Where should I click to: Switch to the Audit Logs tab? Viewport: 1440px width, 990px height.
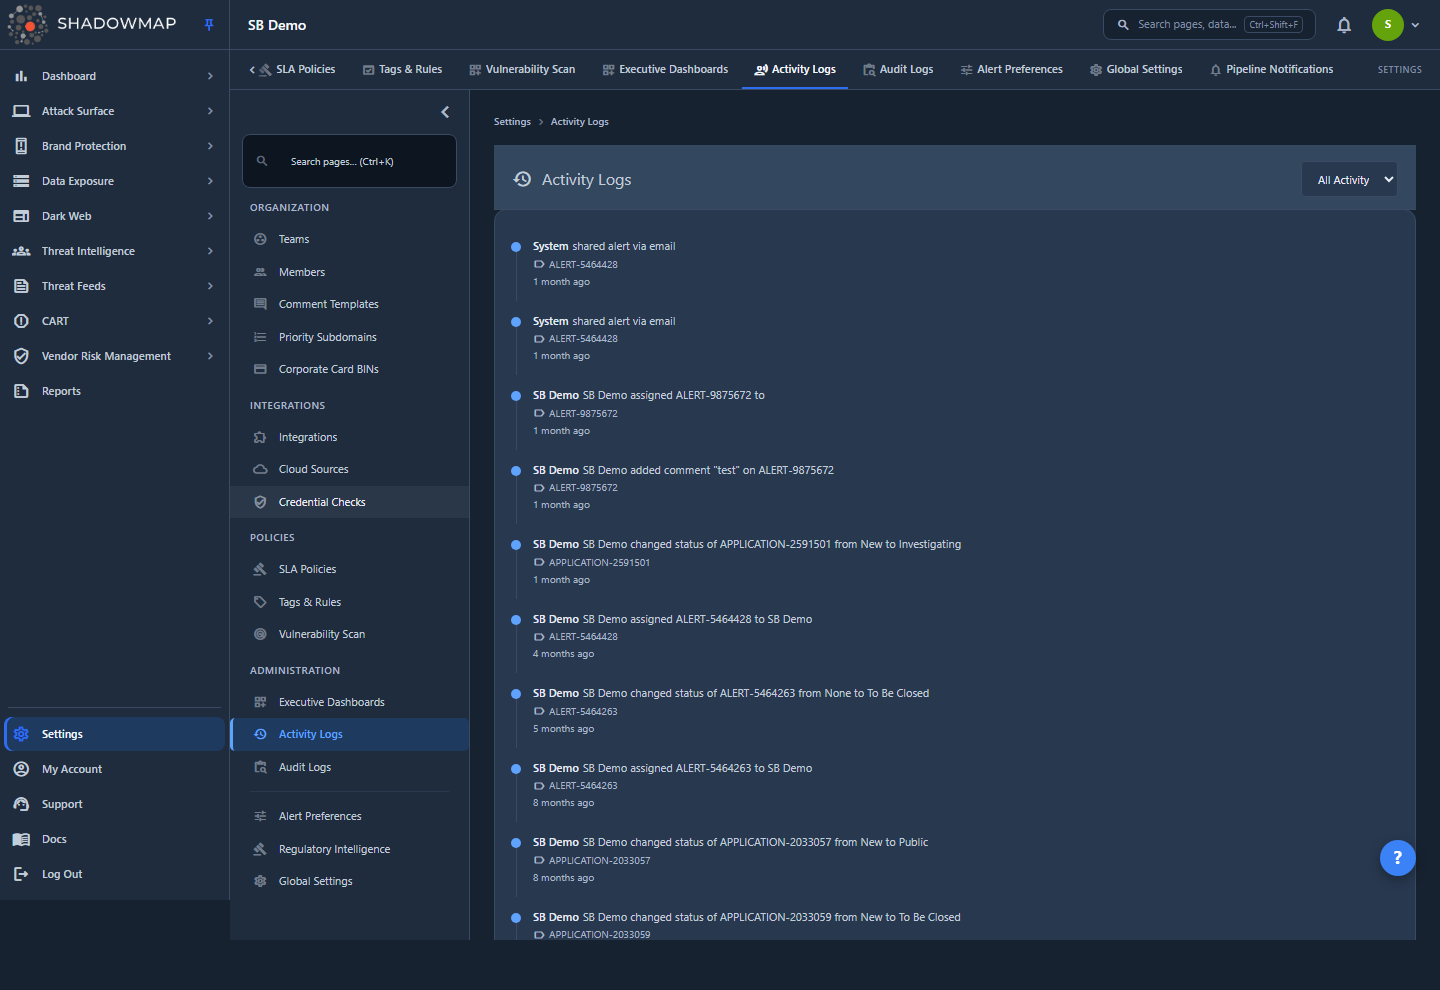click(x=898, y=70)
